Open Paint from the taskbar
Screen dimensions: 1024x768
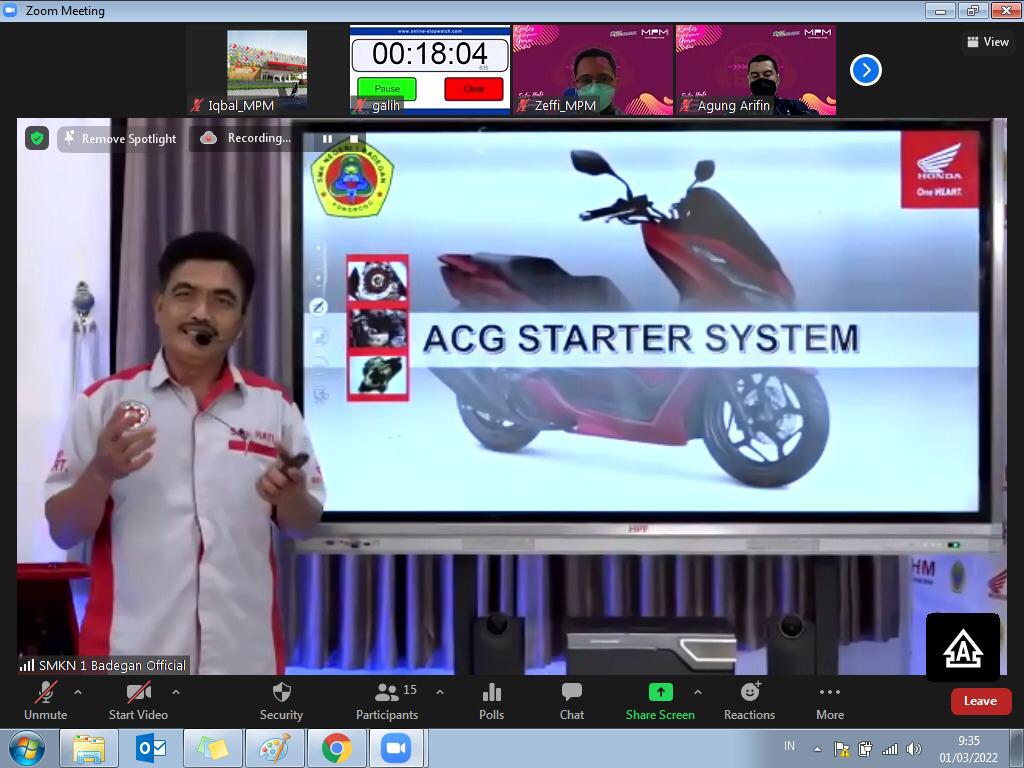(275, 748)
